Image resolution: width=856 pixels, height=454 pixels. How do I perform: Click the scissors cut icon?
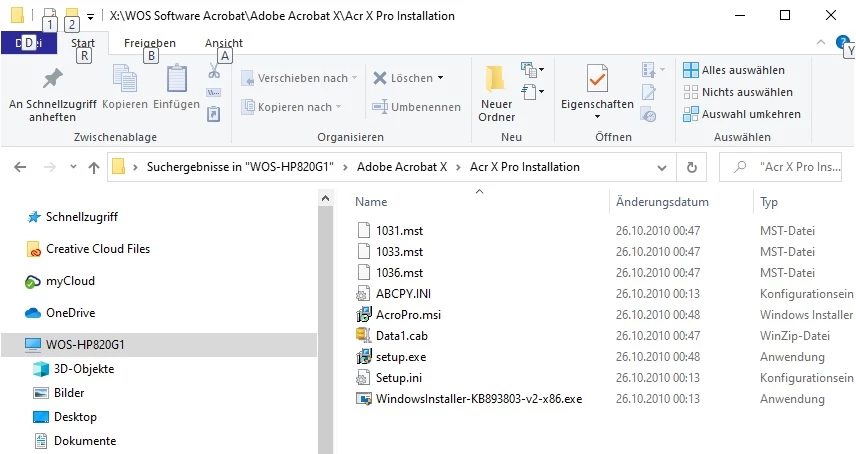214,71
